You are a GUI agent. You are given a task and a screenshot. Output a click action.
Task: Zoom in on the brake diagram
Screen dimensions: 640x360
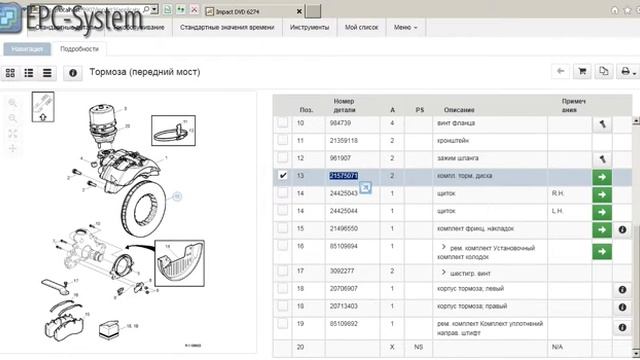13,103
